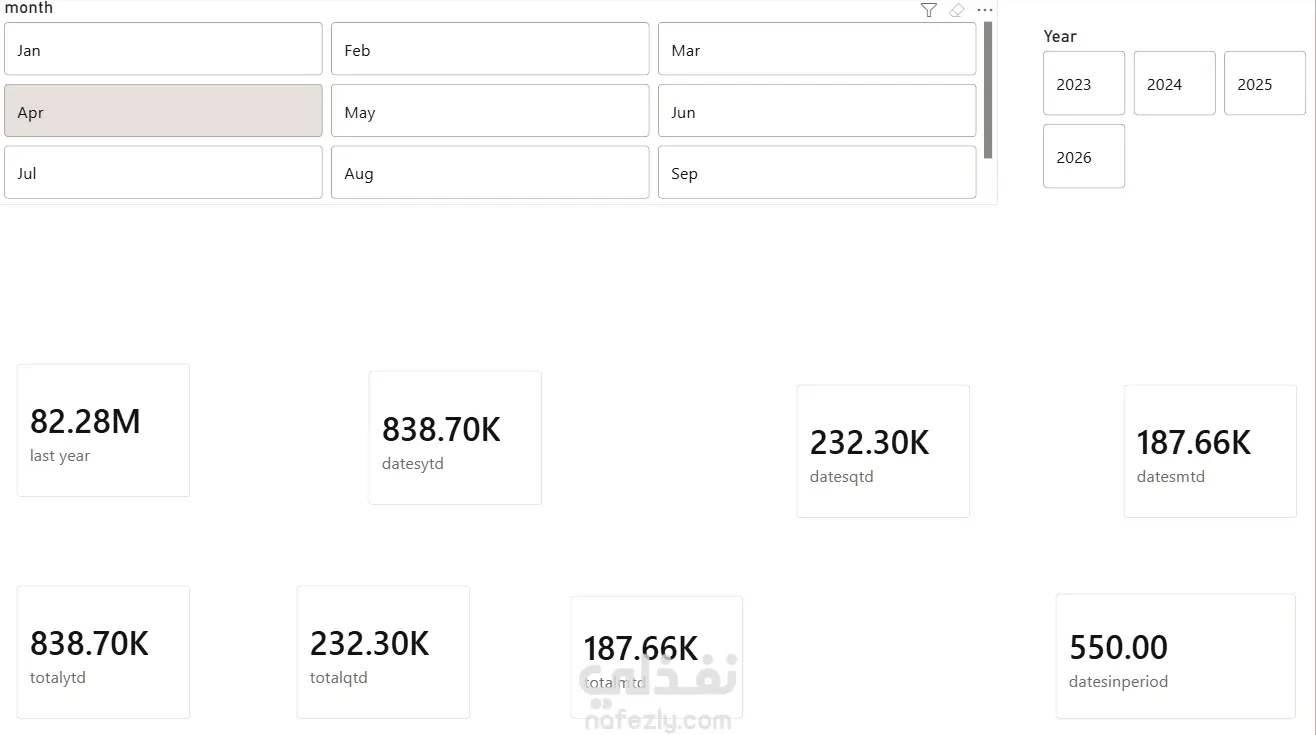Filter by year 2023

coord(1084,84)
